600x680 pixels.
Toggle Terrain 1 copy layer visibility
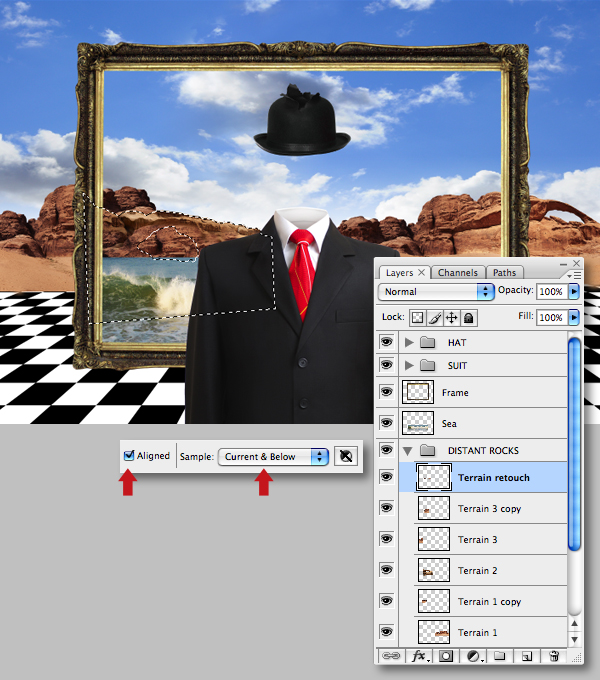[x=386, y=601]
